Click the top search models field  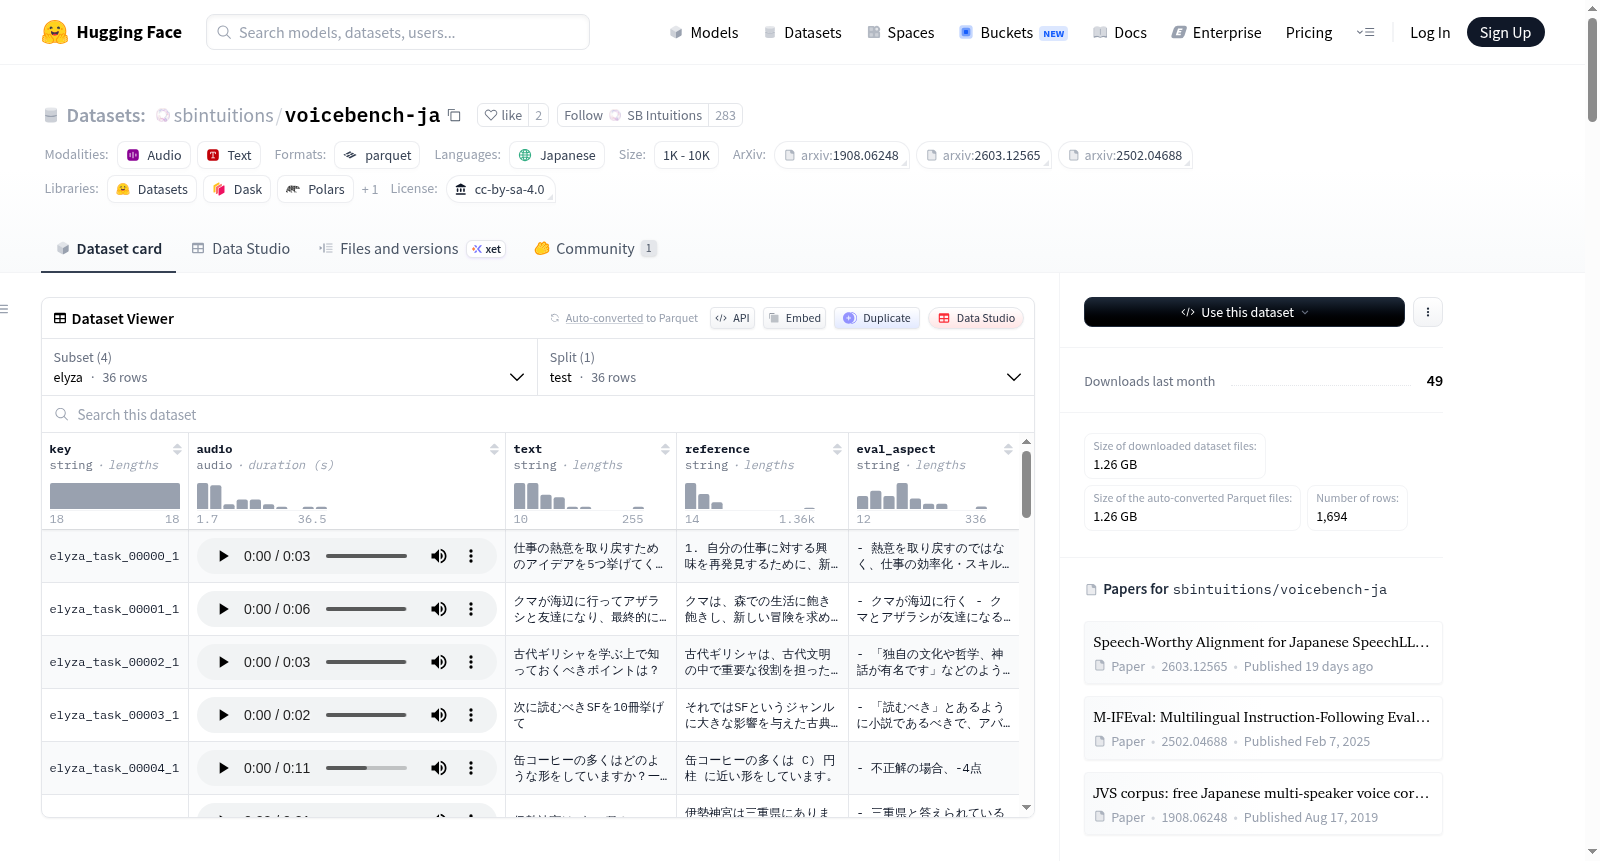(398, 32)
